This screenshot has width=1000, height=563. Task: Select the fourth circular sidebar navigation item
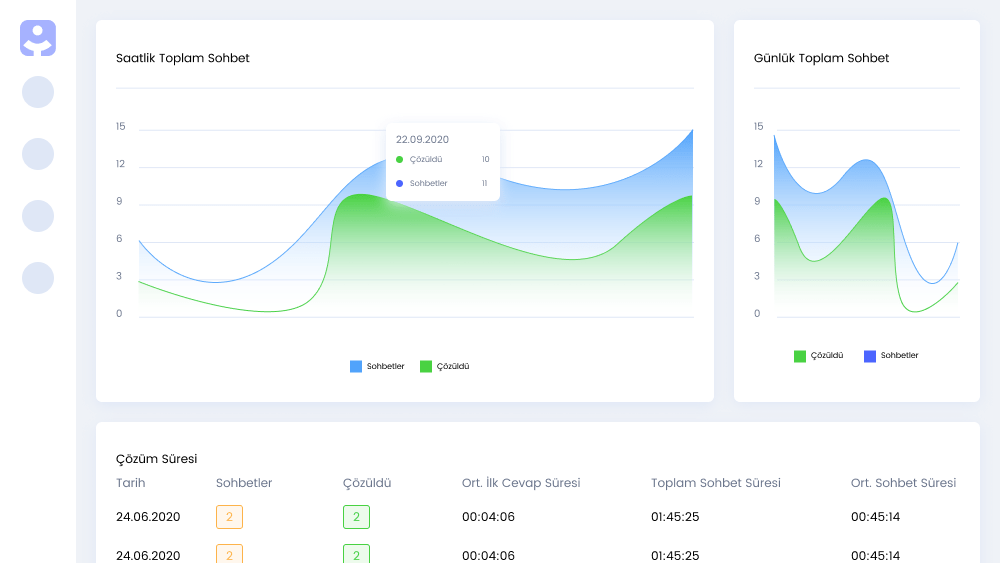[x=38, y=278]
